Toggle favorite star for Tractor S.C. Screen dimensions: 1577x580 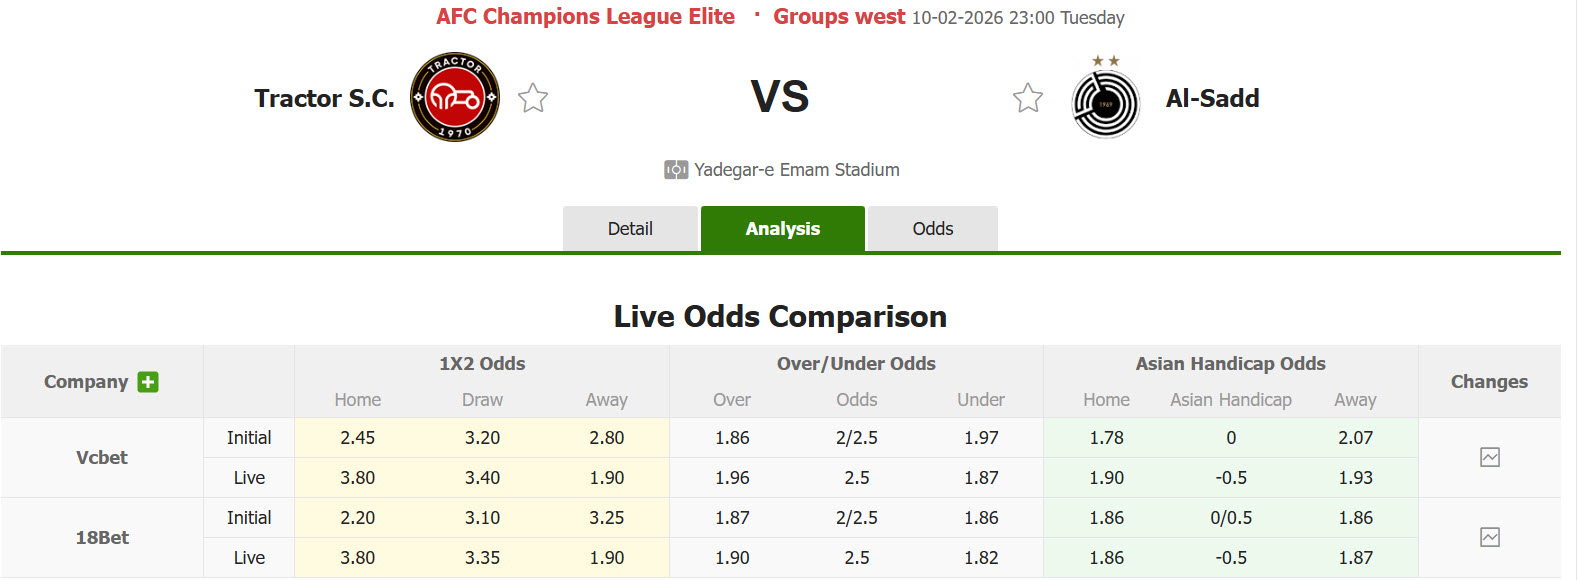(533, 98)
